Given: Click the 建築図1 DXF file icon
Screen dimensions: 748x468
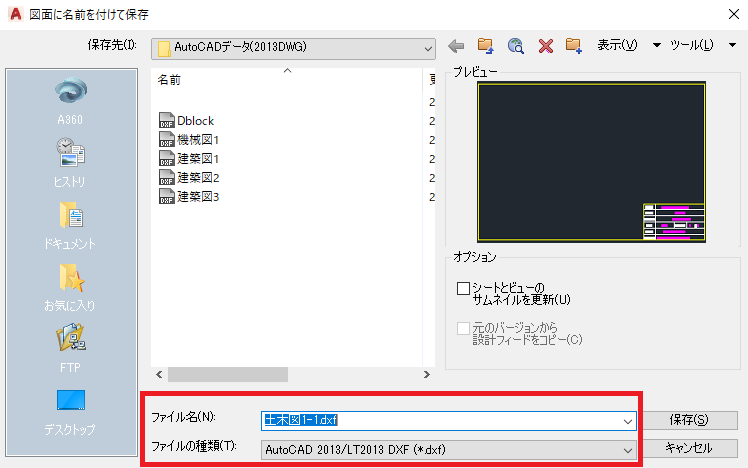Looking at the screenshot, I should tap(166, 158).
